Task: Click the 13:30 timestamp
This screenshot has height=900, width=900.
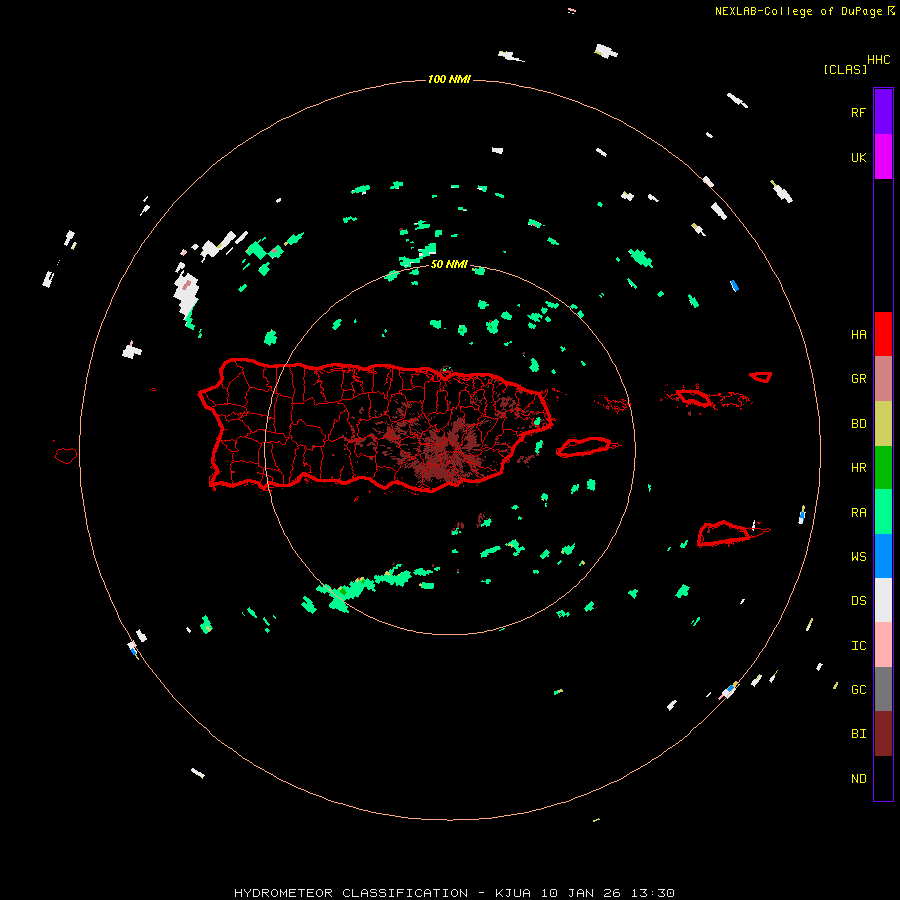Action: pos(653,893)
